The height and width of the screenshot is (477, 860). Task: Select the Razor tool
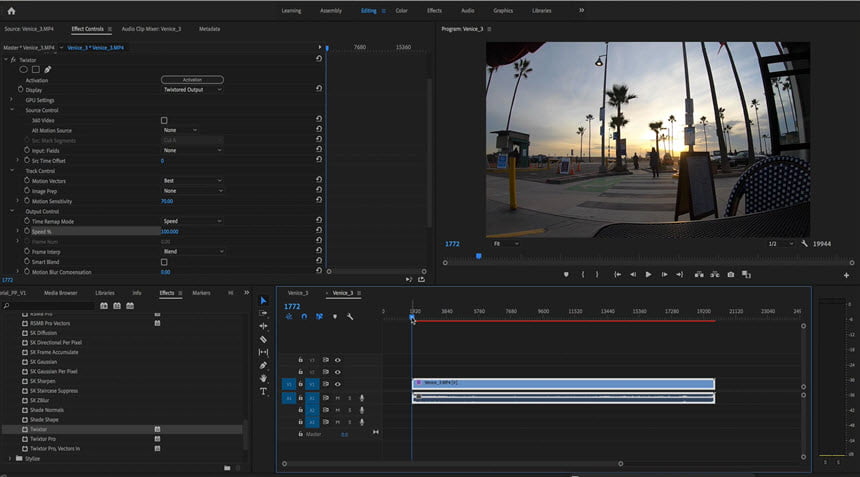point(263,339)
